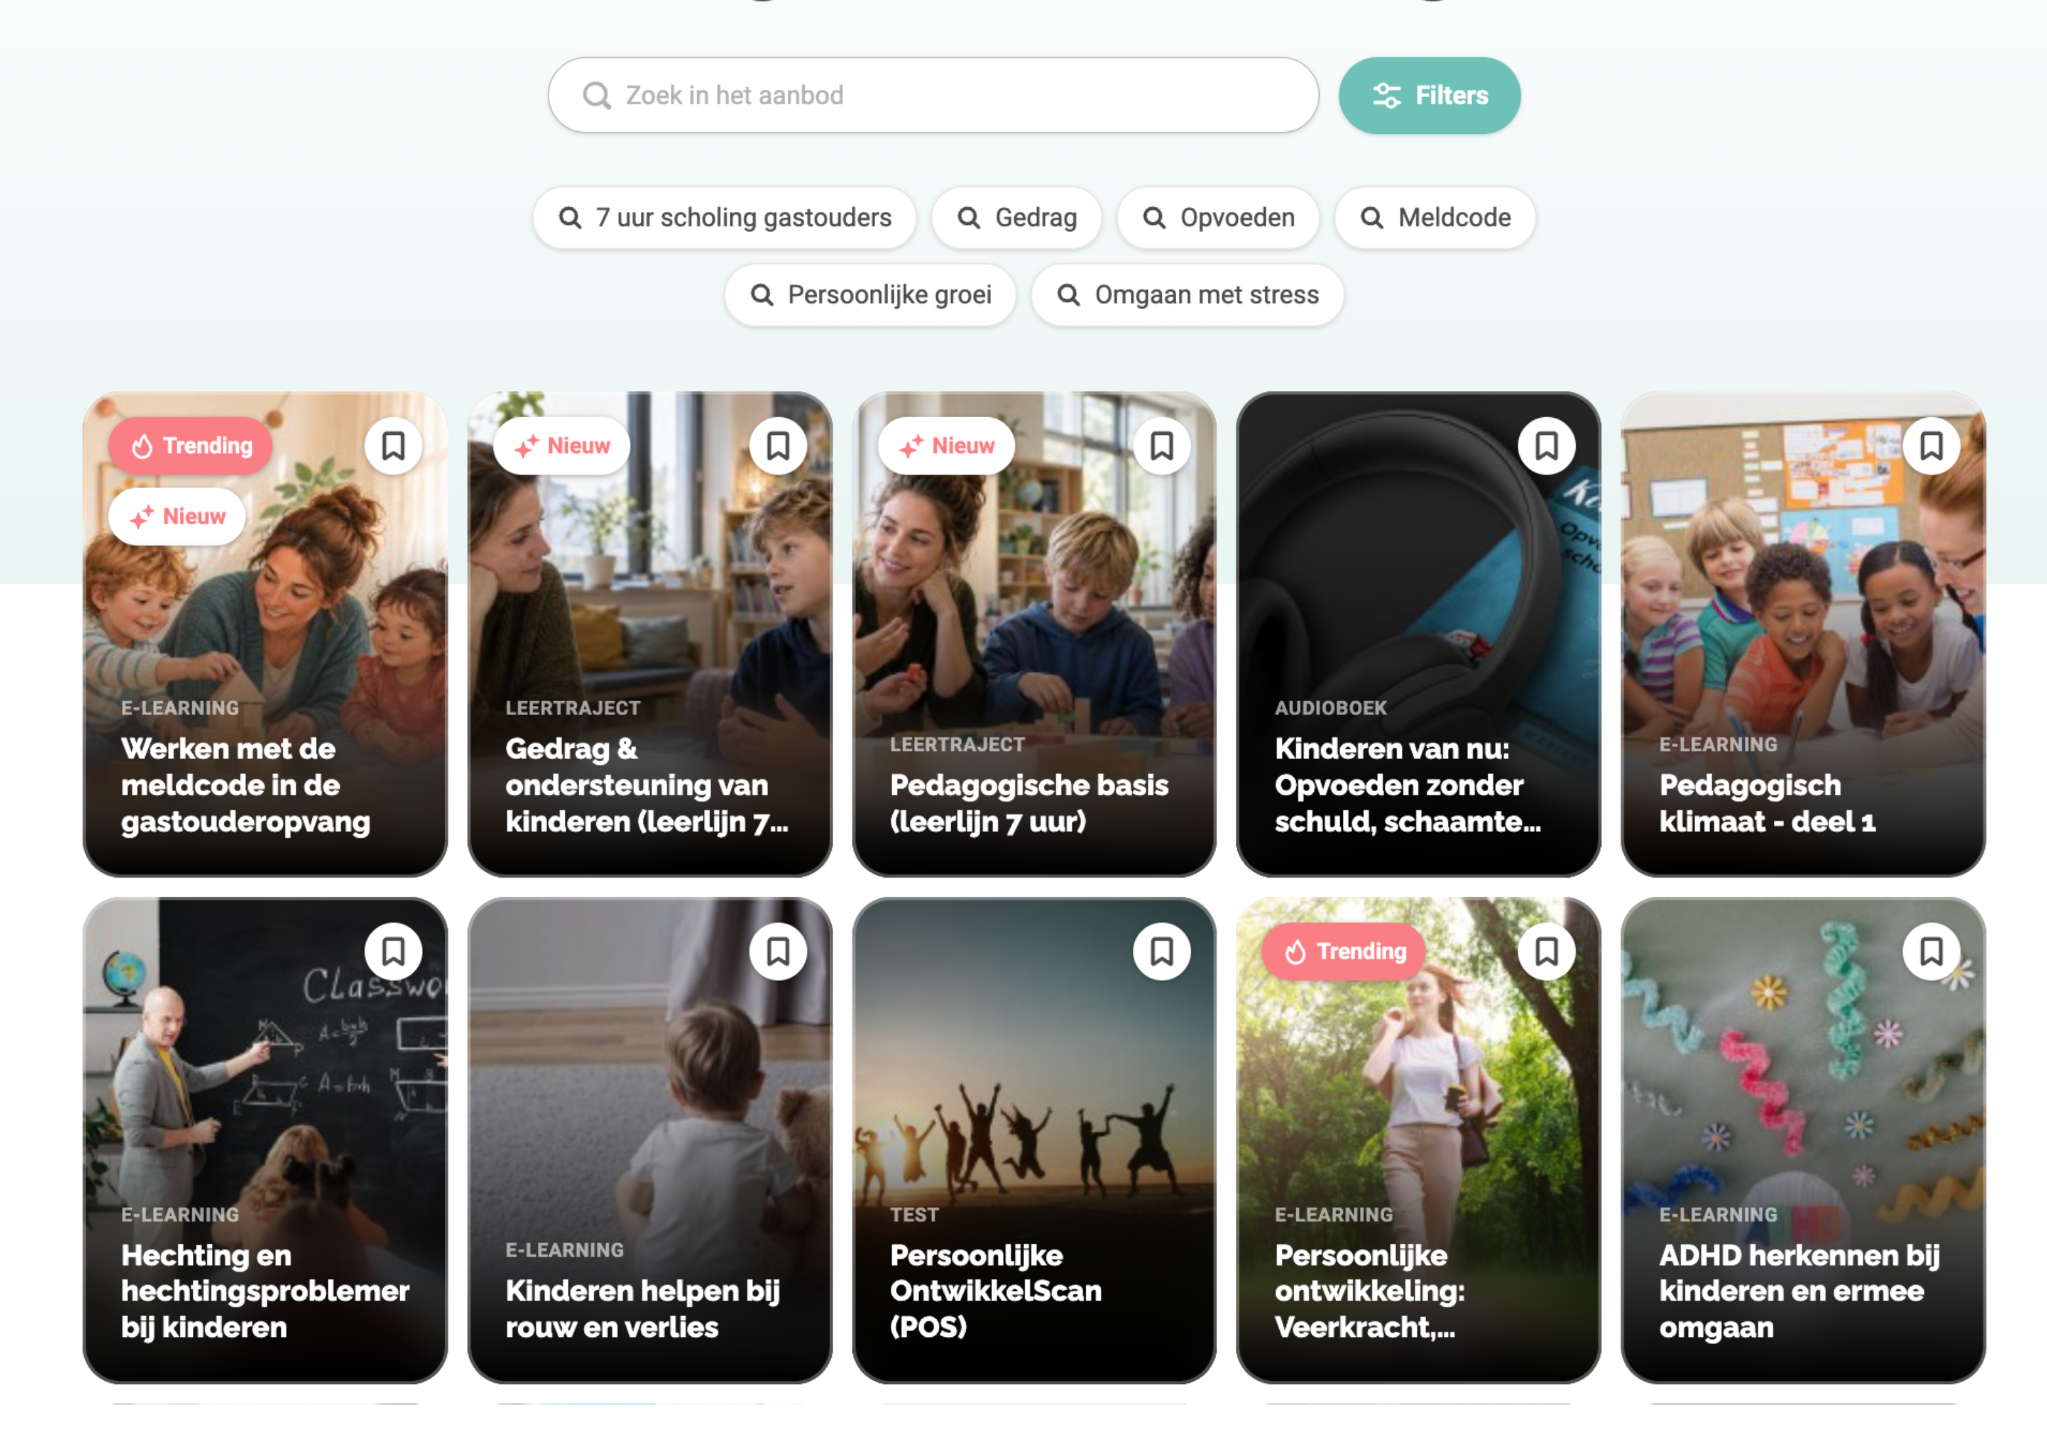Choose the 'Persoonlijke groei' suggestion chip
Viewport: 2047px width, 1432px height.
870,295
